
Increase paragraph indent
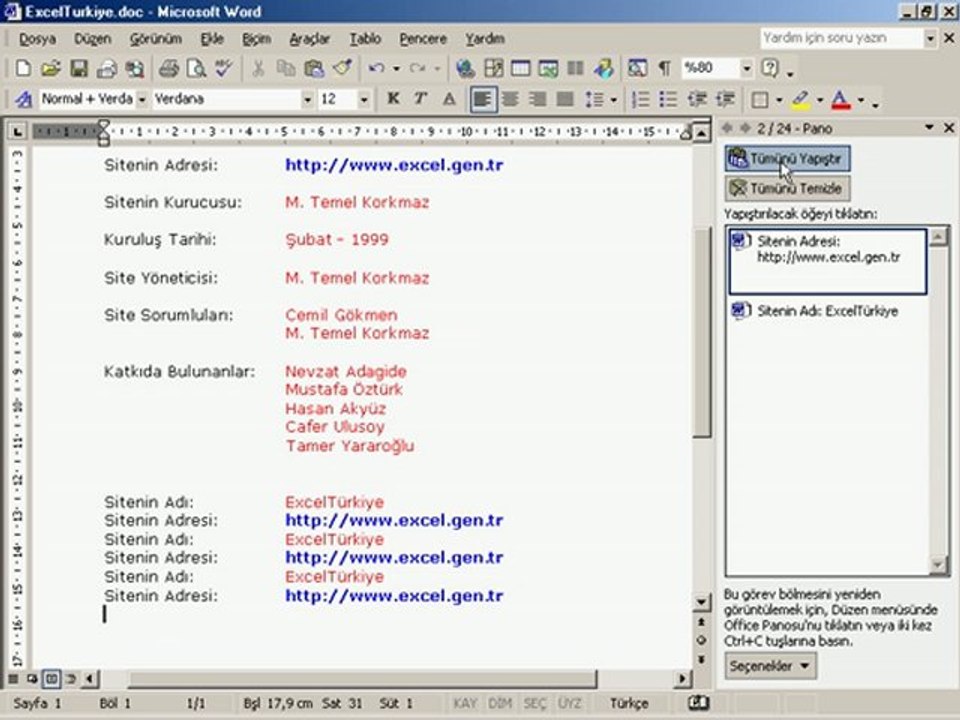coord(725,99)
